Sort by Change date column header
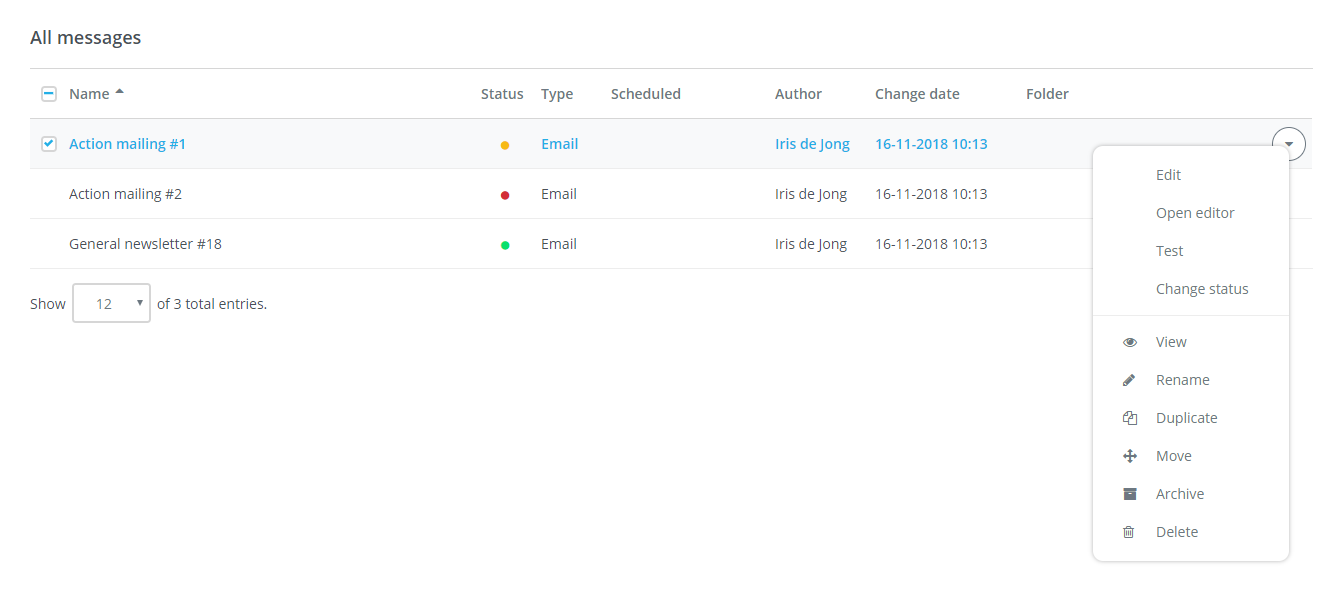The image size is (1333, 593). [x=917, y=94]
